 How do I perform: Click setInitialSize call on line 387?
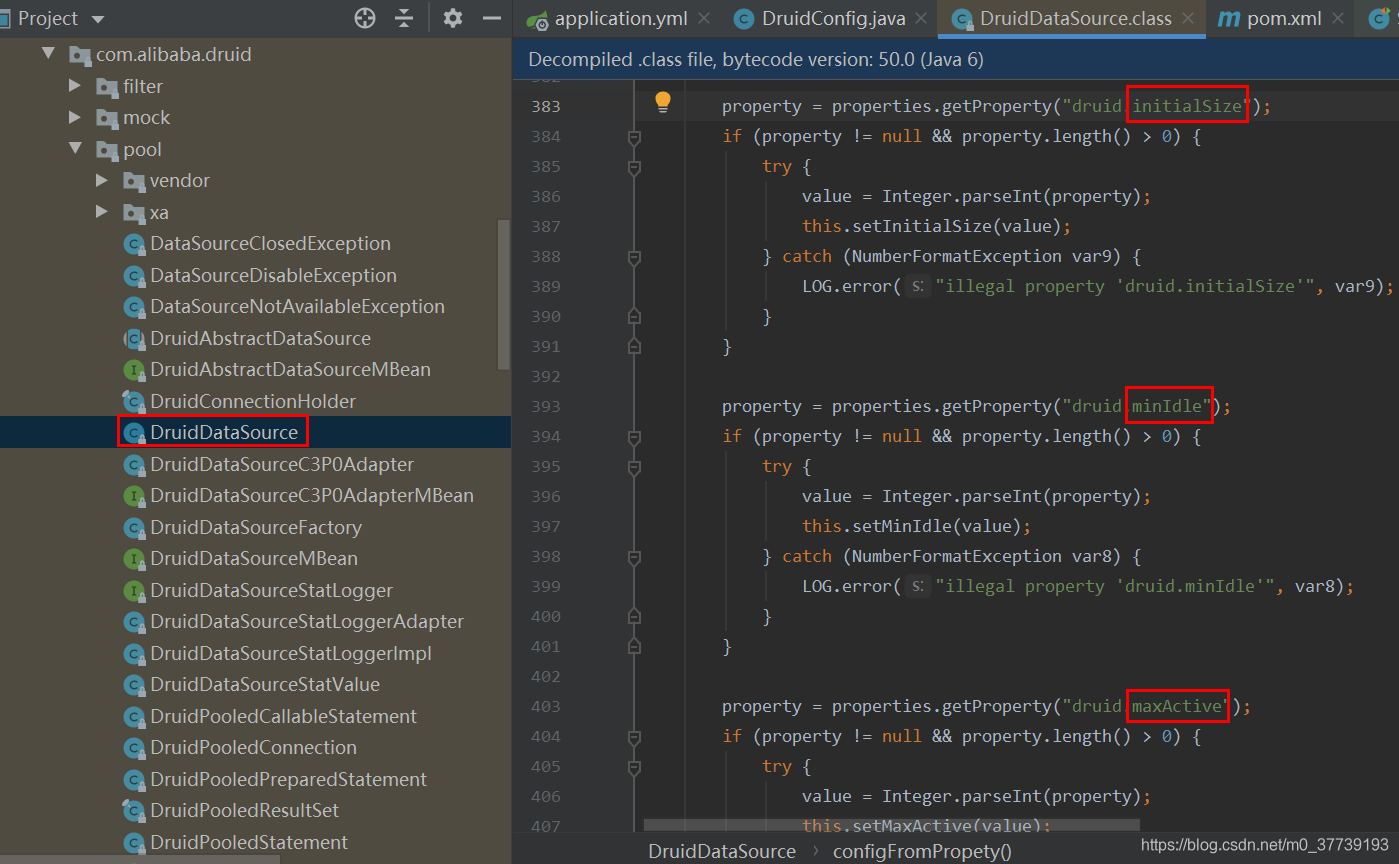click(x=937, y=226)
